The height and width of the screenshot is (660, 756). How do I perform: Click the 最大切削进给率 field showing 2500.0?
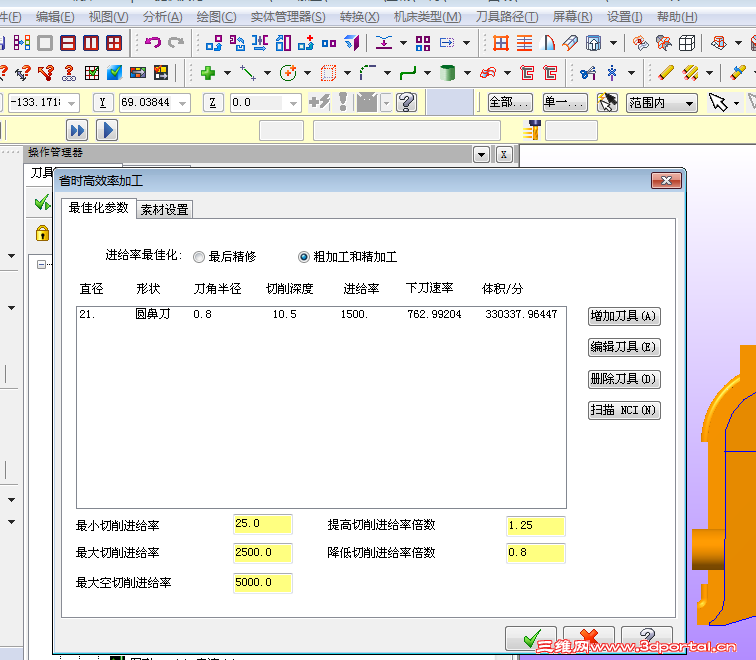[x=263, y=553]
